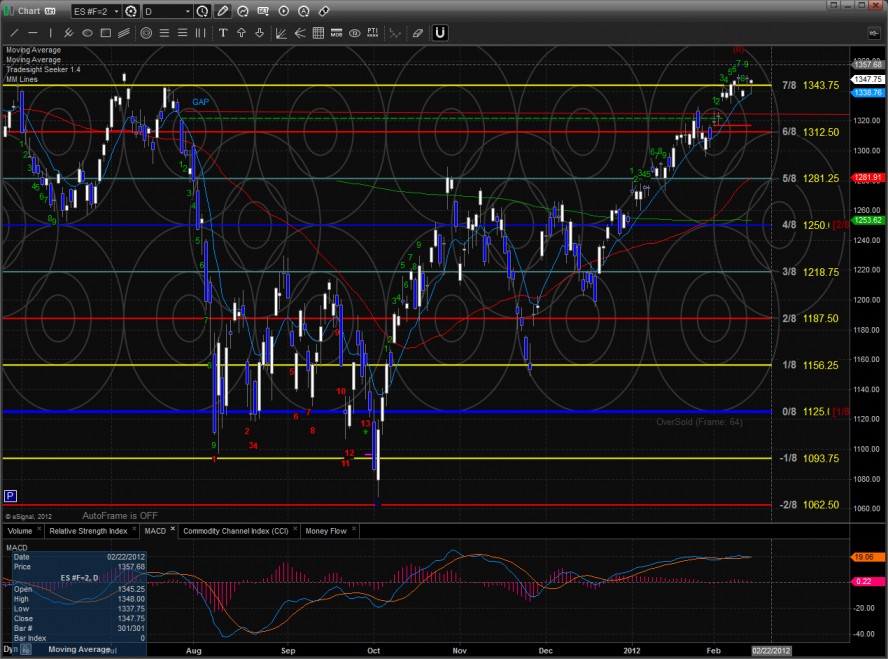This screenshot has height=659, width=888.
Task: Click the MM Lines study label
Action: click(22, 79)
